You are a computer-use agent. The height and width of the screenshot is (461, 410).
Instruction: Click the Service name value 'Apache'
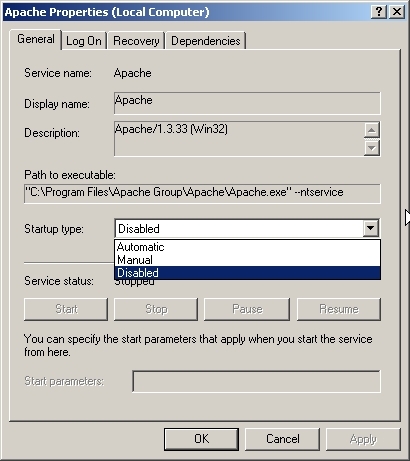tap(133, 73)
